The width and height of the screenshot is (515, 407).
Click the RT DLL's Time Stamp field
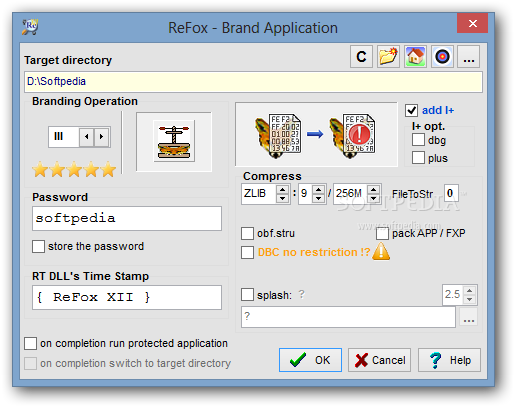(x=127, y=297)
